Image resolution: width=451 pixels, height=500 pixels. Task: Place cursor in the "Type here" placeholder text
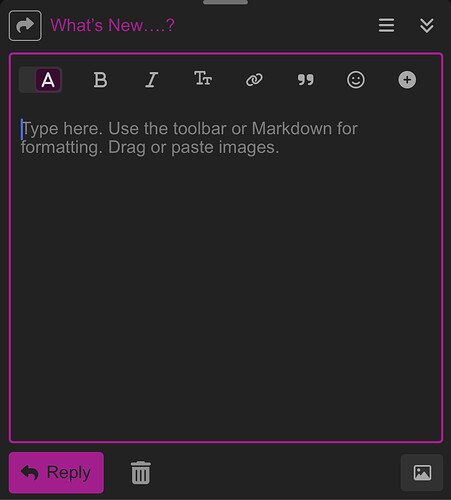(x=189, y=138)
